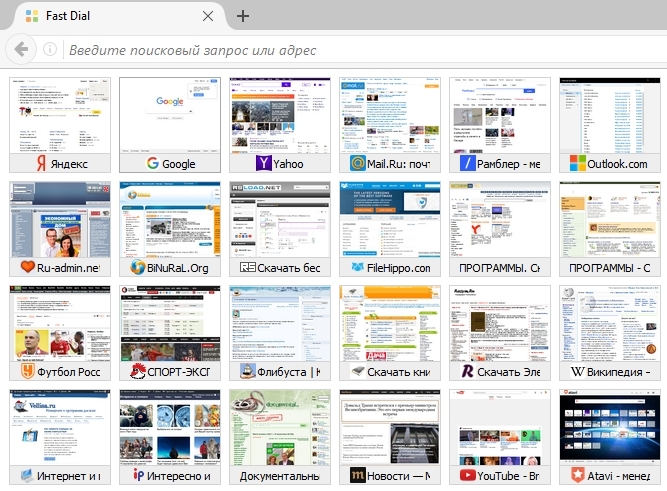Click the back arrow navigation button

tap(20, 49)
